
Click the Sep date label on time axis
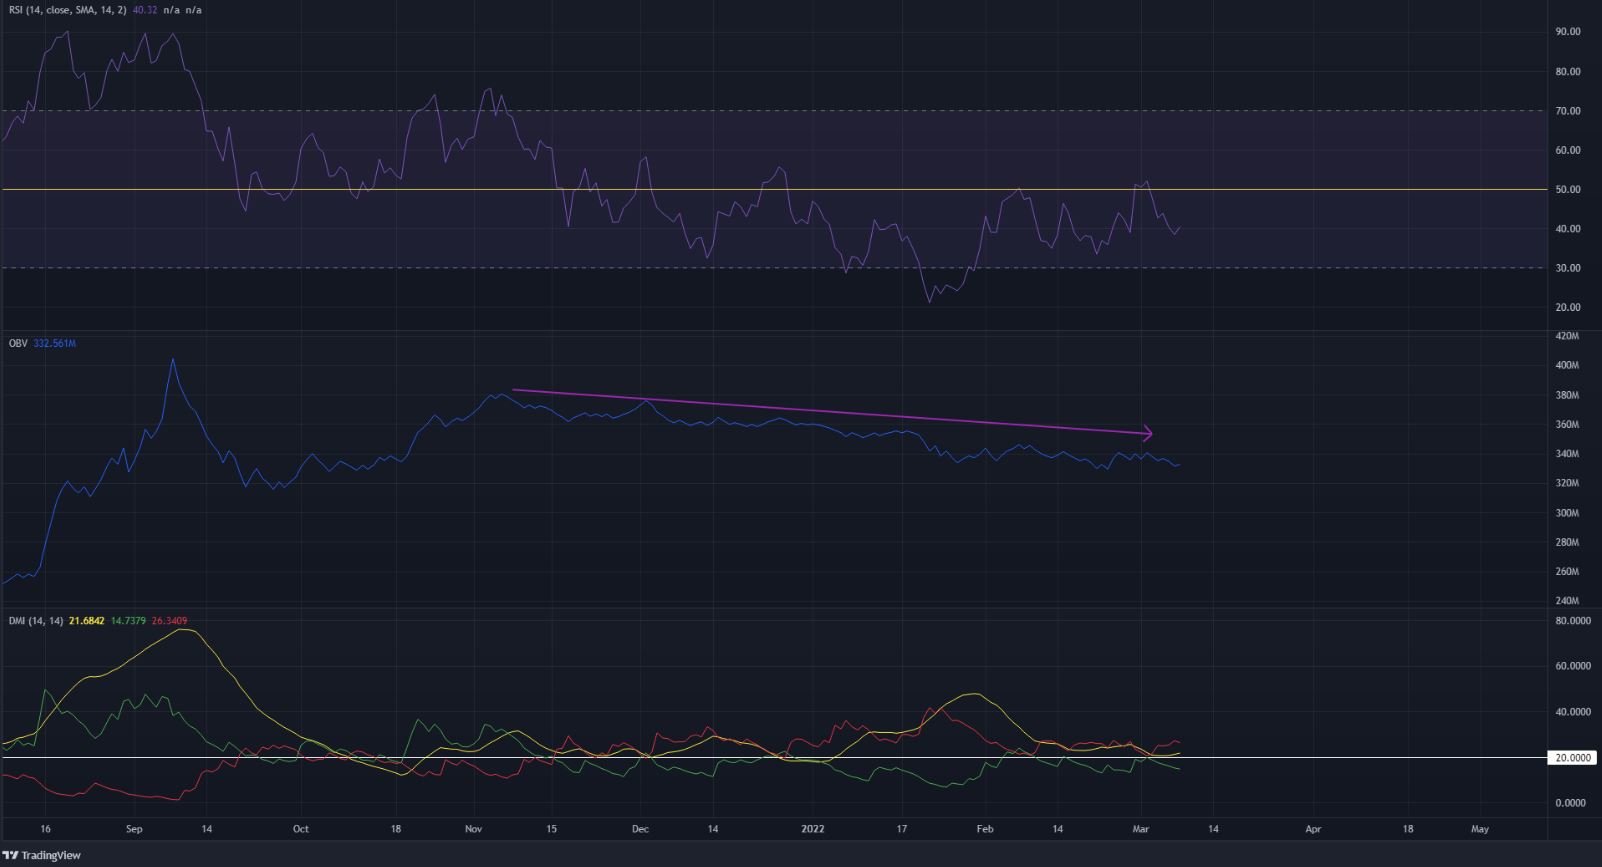point(135,829)
